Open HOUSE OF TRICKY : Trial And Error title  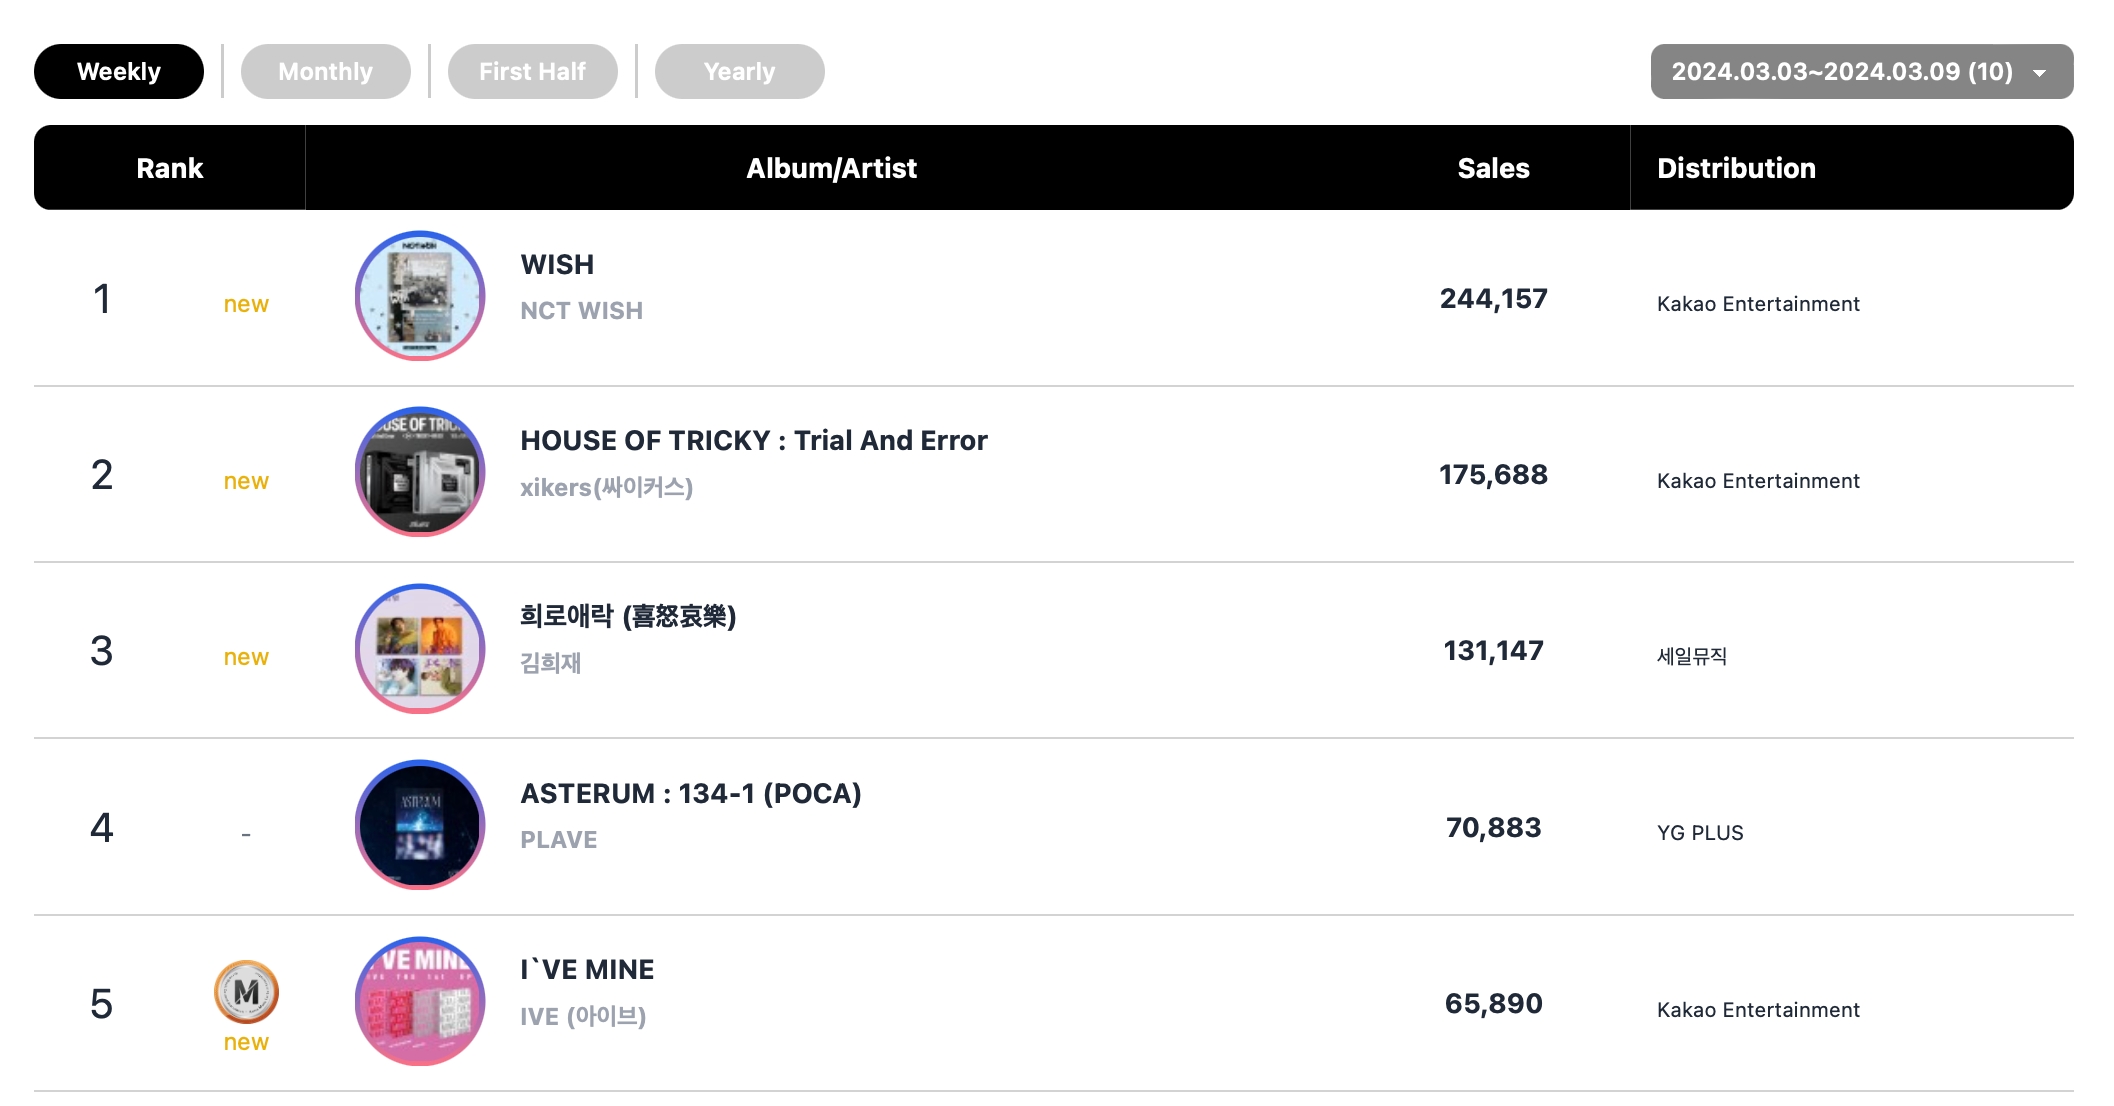tap(754, 441)
